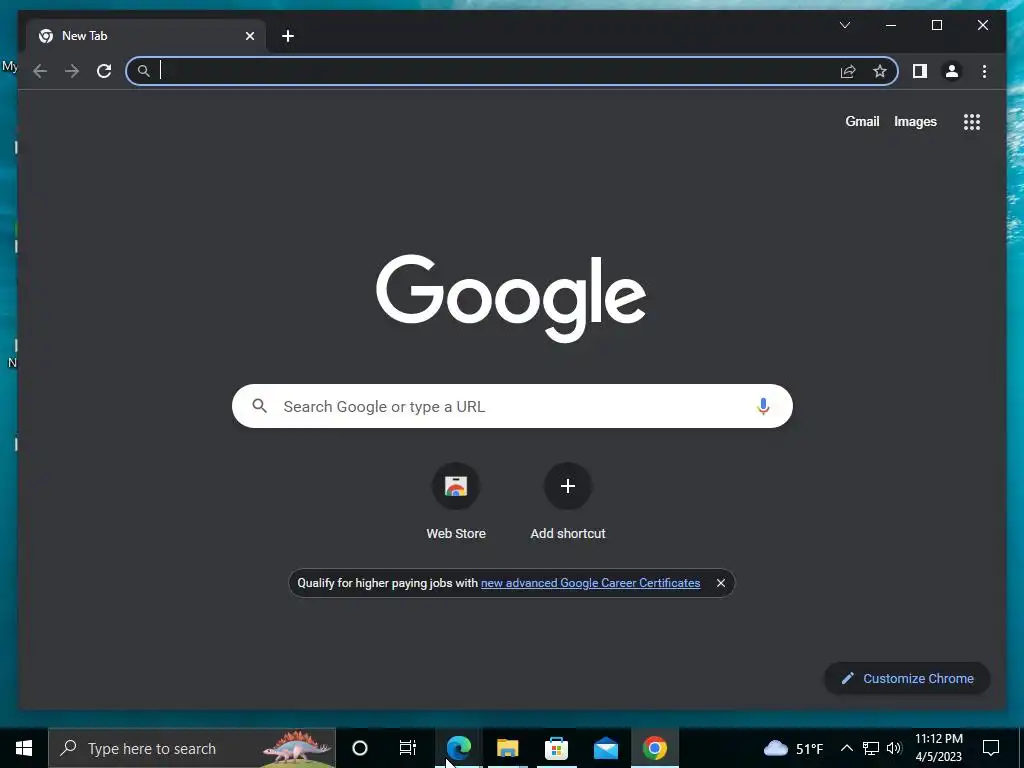Click Customize Chrome button
The width and height of the screenshot is (1024, 768).
[x=907, y=679]
